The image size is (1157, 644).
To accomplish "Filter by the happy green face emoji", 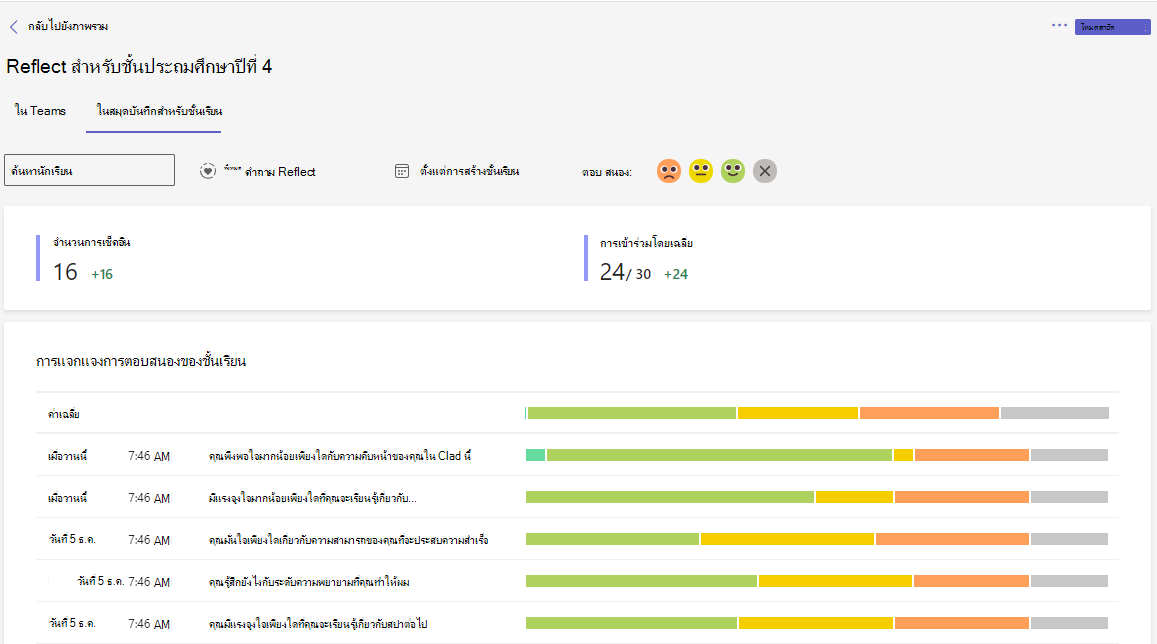I will click(733, 171).
